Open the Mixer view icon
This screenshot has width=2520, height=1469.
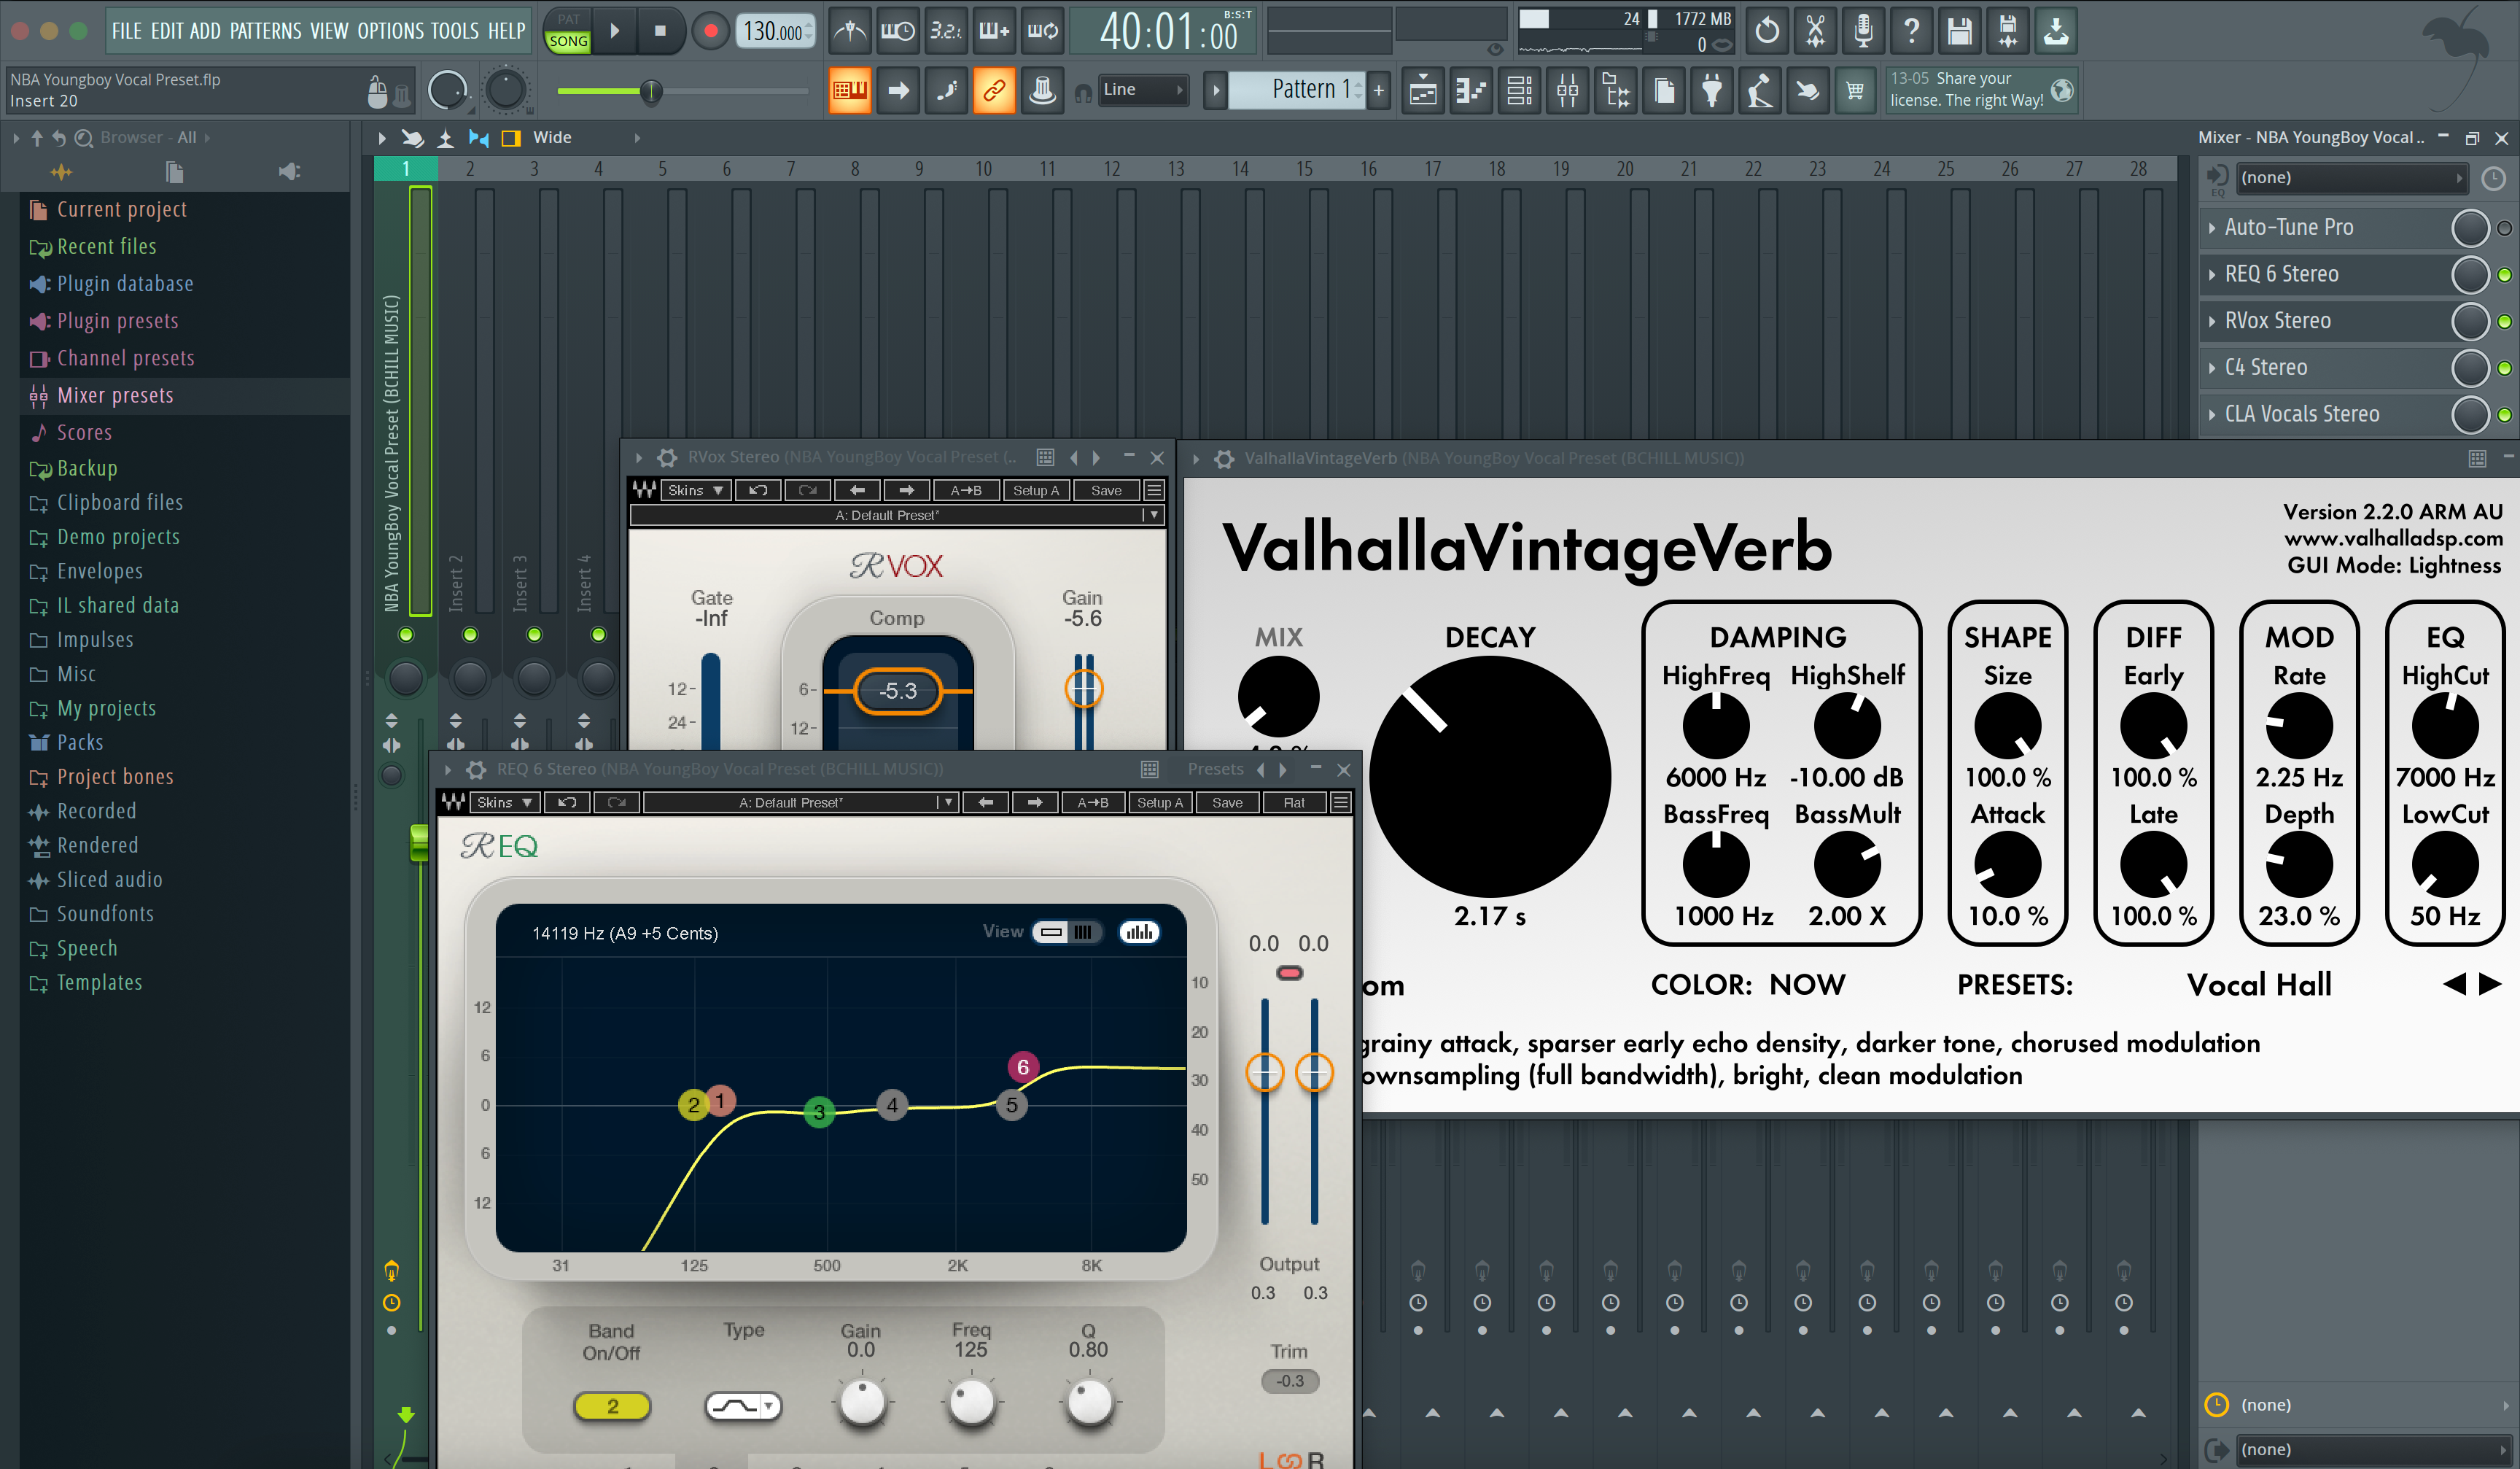coord(1567,91)
